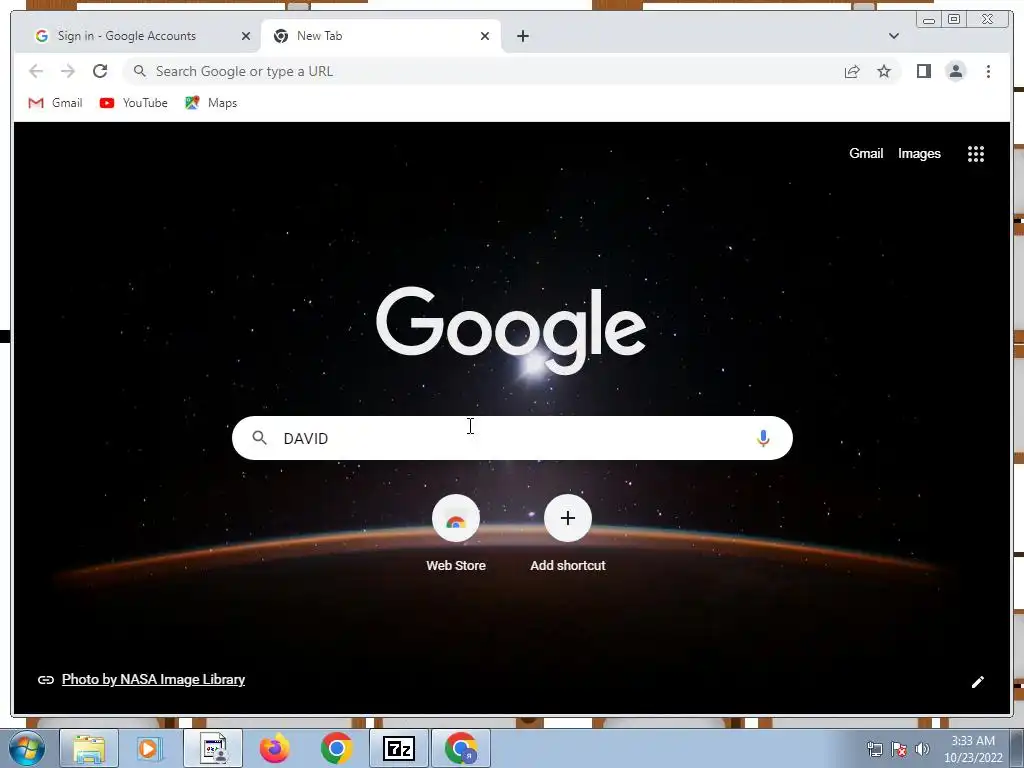The height and width of the screenshot is (768, 1024).
Task: Click the Images link
Action: tap(919, 153)
